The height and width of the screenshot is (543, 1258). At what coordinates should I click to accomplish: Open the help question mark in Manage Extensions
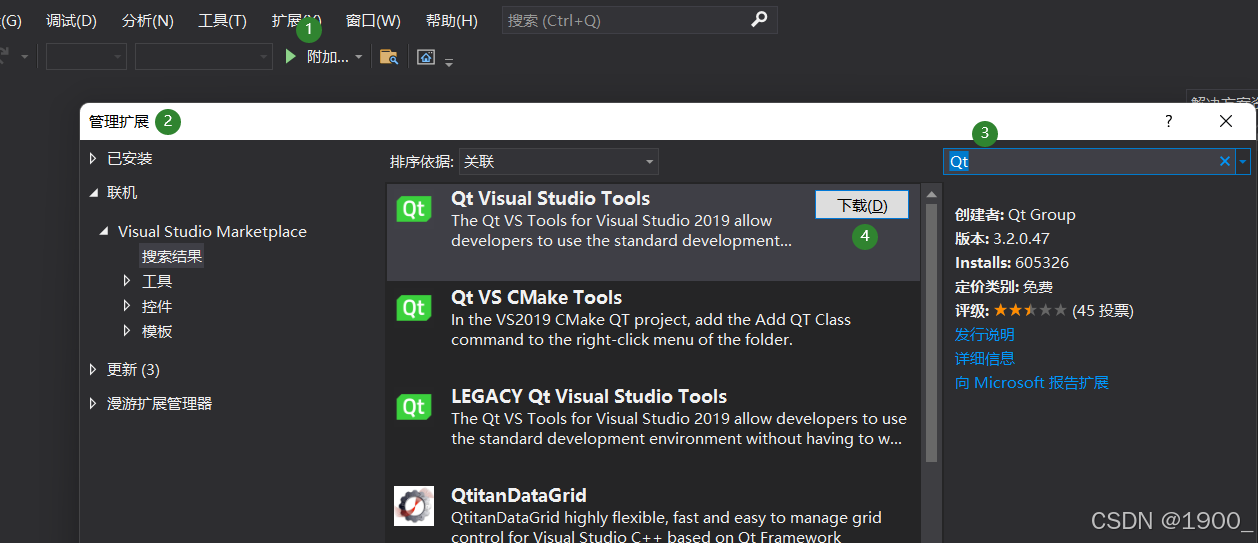click(1168, 121)
